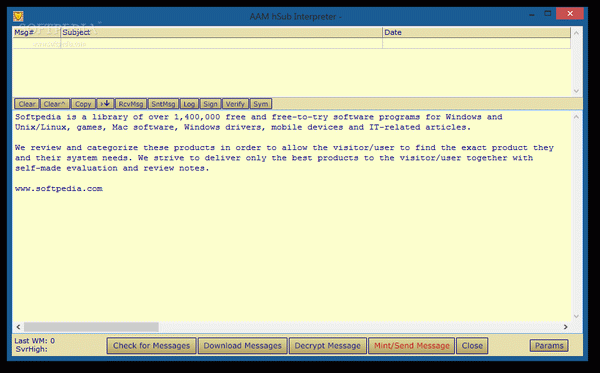Click the Clear button in the toolbar
Screen dimensions: 600x373
(x=27, y=104)
